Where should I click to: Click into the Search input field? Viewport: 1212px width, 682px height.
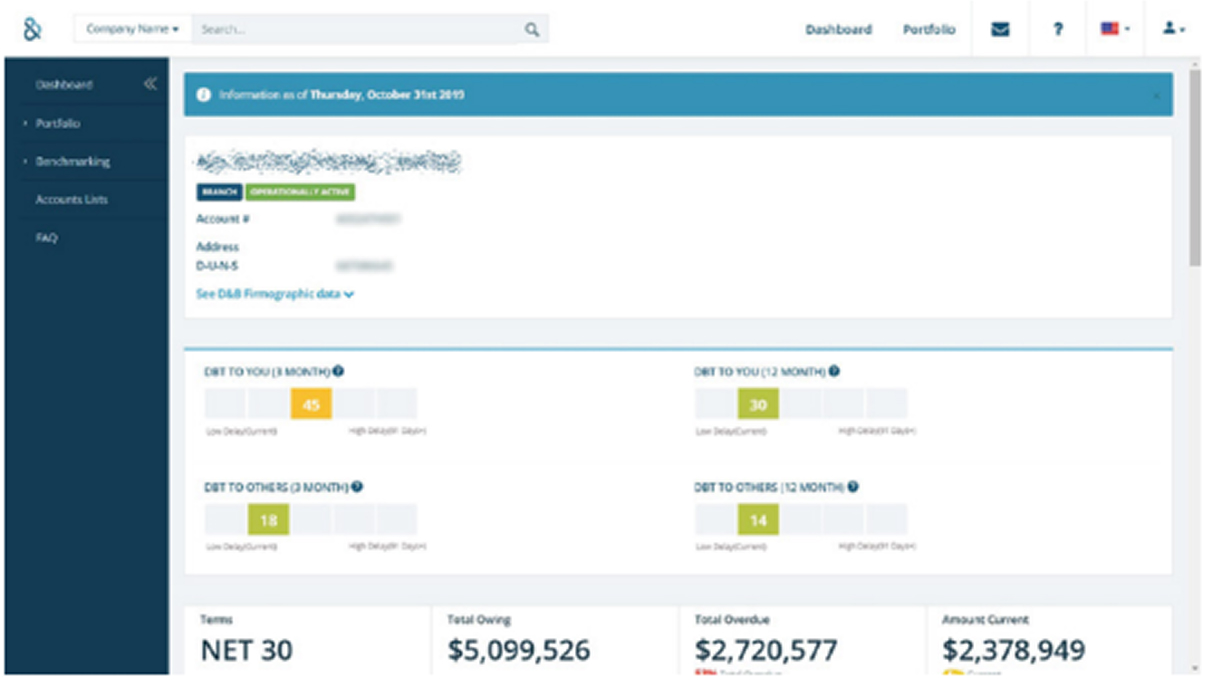[x=355, y=30]
